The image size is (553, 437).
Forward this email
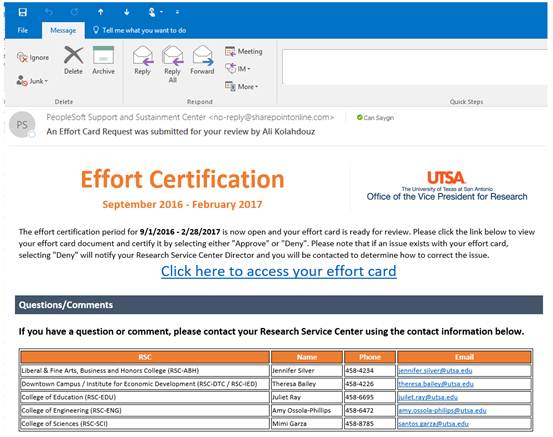click(x=202, y=60)
